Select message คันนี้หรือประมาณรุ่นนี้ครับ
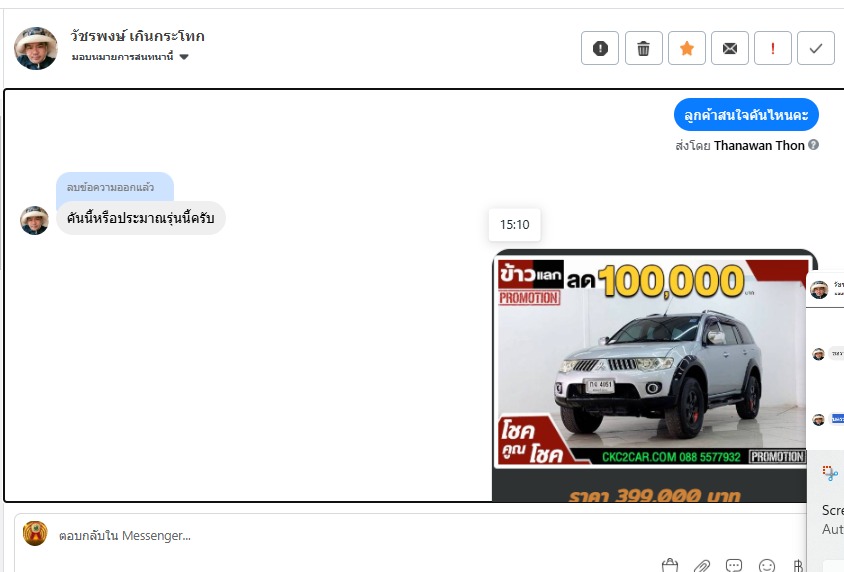Viewport: 844px width, 572px height. [140, 218]
